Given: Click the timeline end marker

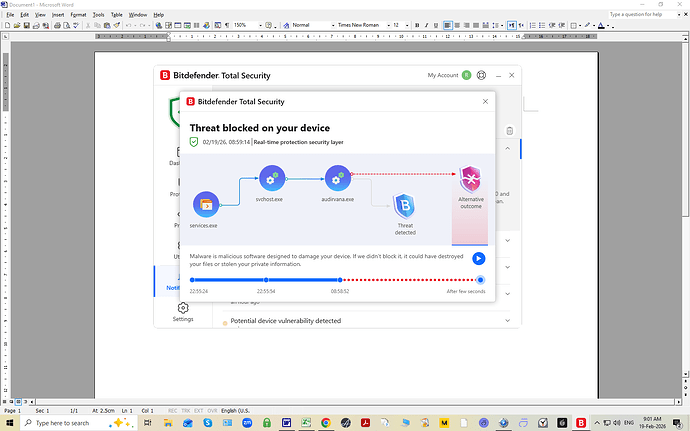Looking at the screenshot, I should click(x=481, y=280).
